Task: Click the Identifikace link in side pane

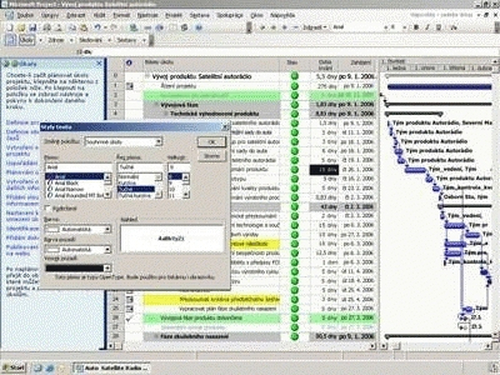Action: pyautogui.click(x=22, y=229)
